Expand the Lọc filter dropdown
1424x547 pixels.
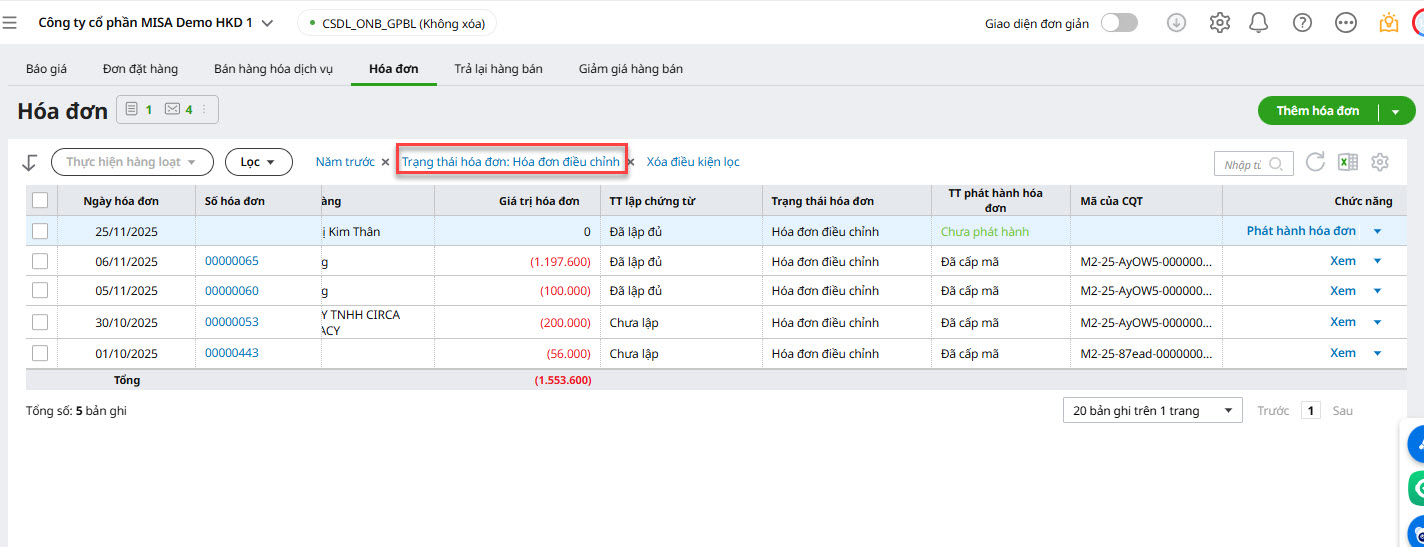pyautogui.click(x=258, y=162)
